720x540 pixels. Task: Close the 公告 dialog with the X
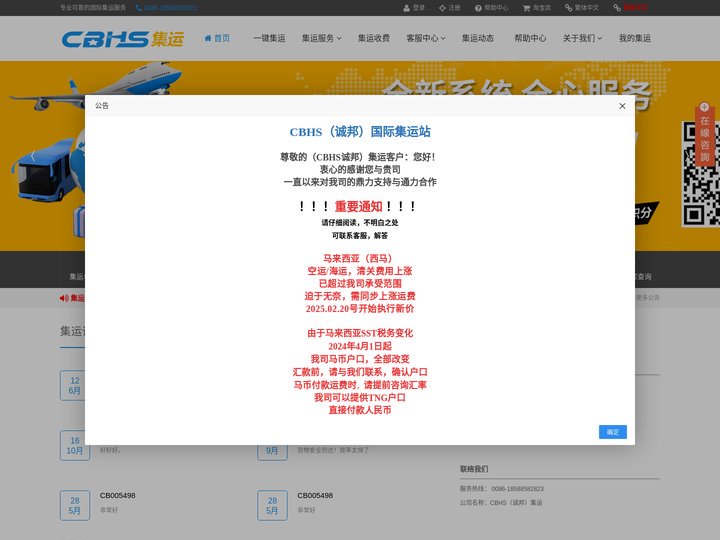[x=622, y=106]
